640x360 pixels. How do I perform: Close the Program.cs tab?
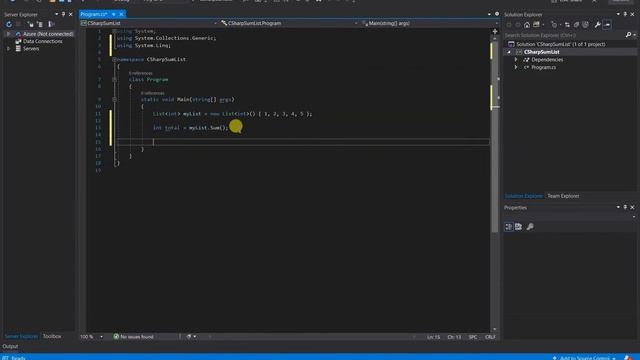pos(121,14)
